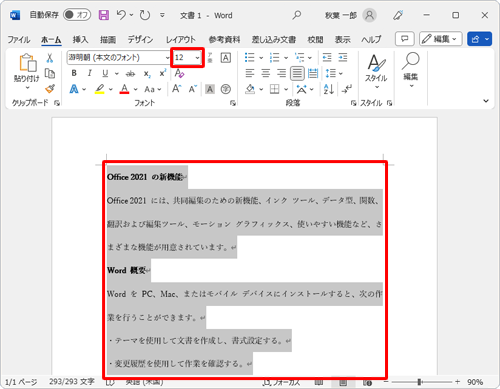
Task: Open the font name combo box
Action: tap(119, 58)
